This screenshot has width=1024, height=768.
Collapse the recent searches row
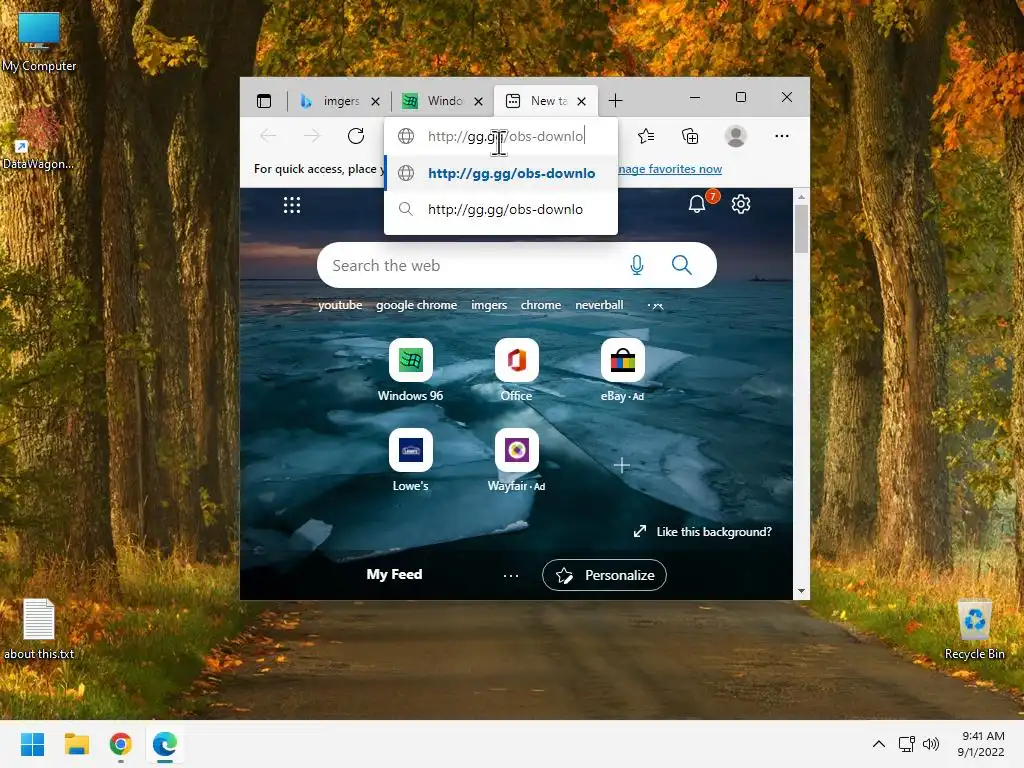tap(658, 306)
